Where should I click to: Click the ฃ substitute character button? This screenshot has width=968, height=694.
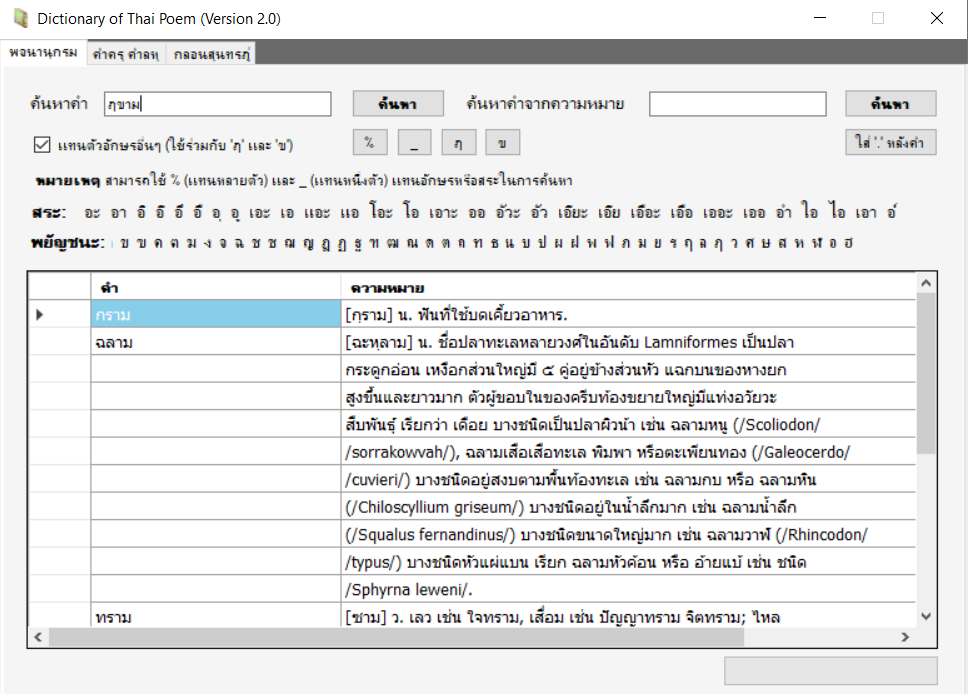point(503,143)
